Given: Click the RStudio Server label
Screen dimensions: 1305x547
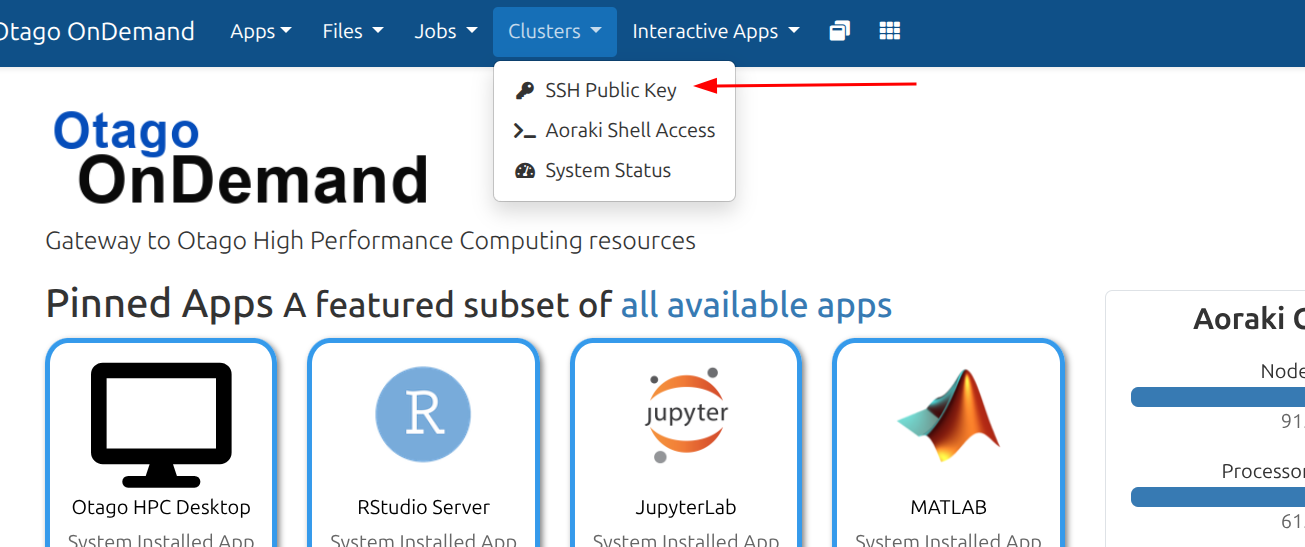Looking at the screenshot, I should point(423,507).
